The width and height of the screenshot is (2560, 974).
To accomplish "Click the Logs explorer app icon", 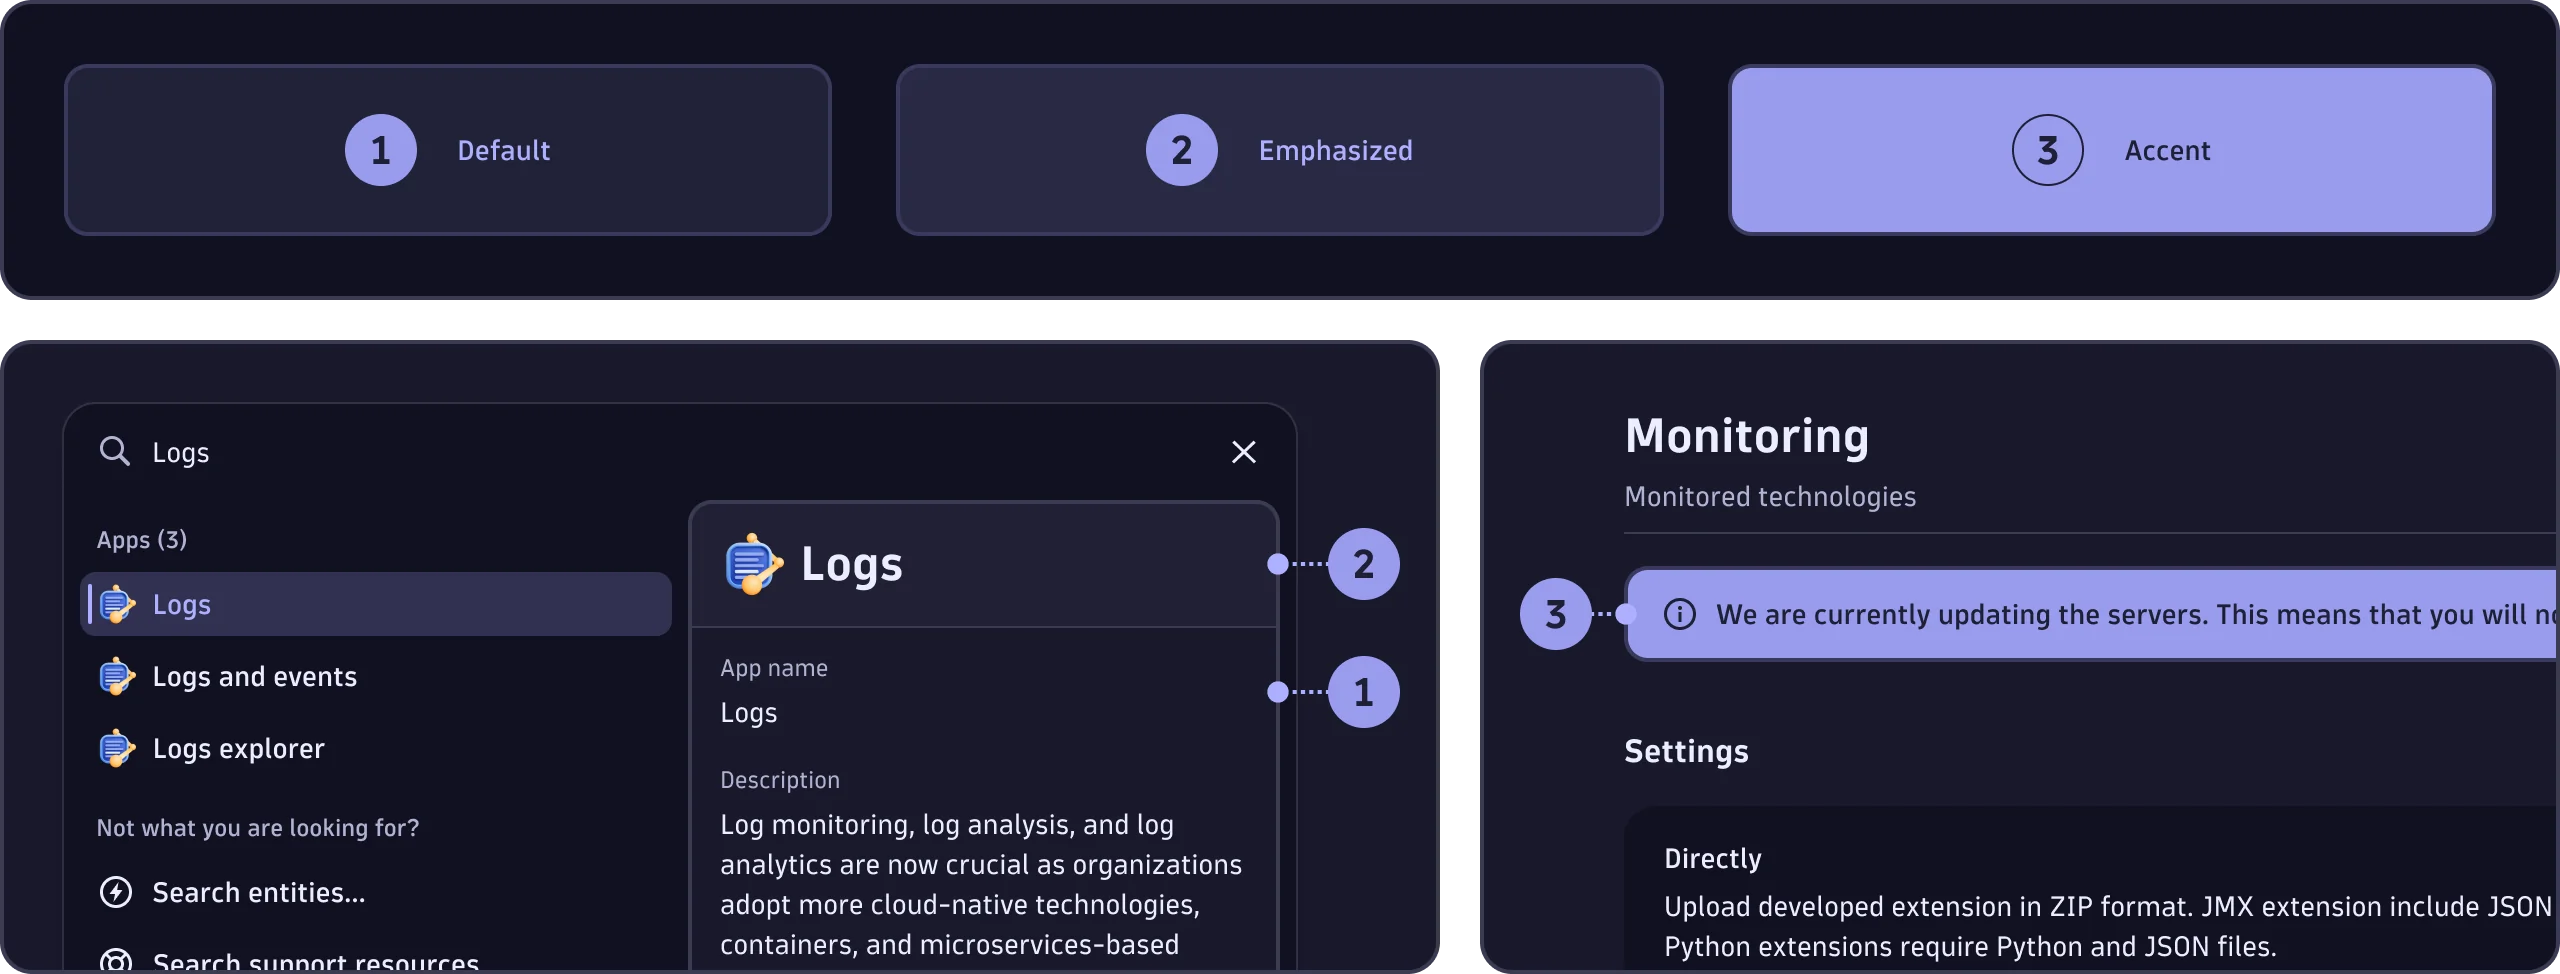I will [117, 749].
